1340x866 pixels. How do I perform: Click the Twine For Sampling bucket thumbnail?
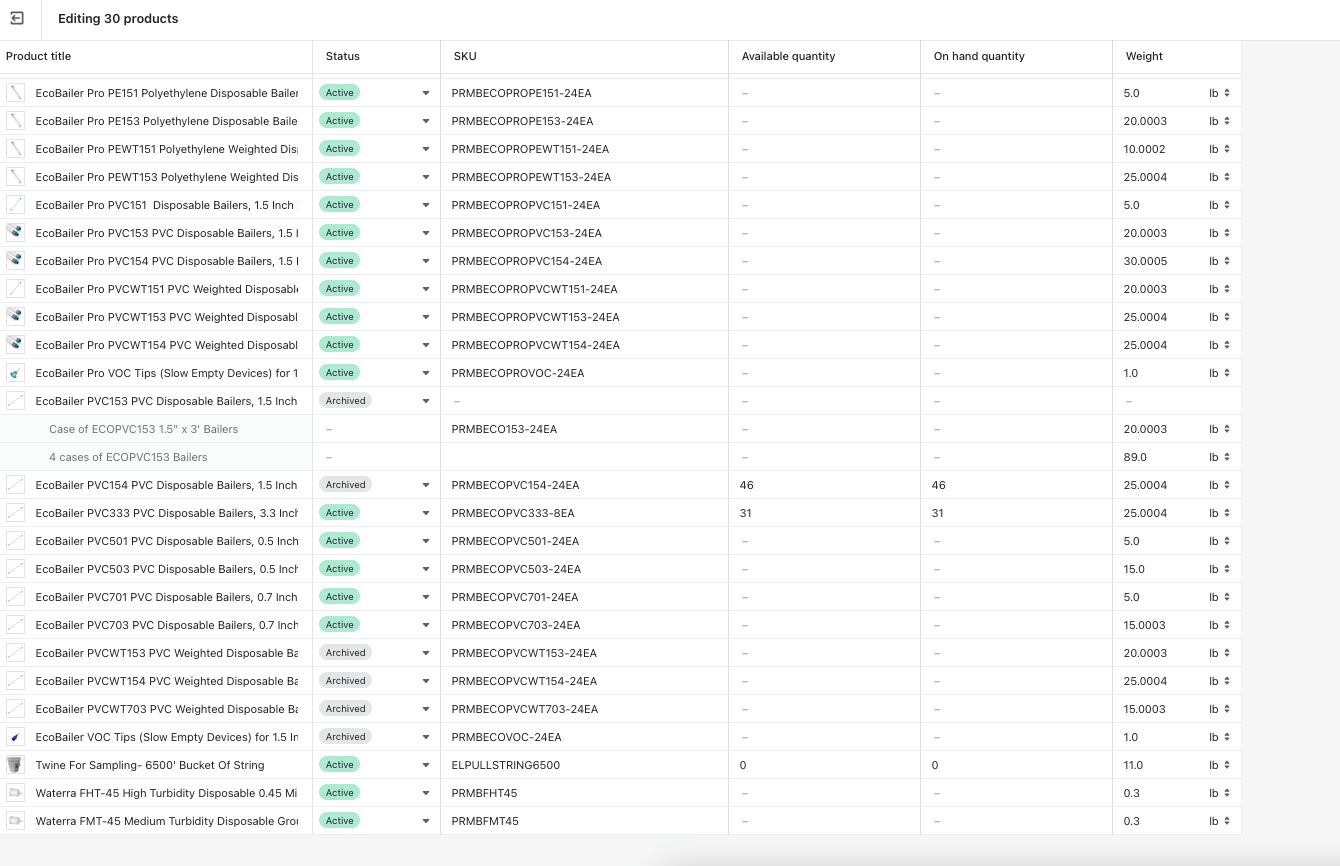(x=15, y=765)
